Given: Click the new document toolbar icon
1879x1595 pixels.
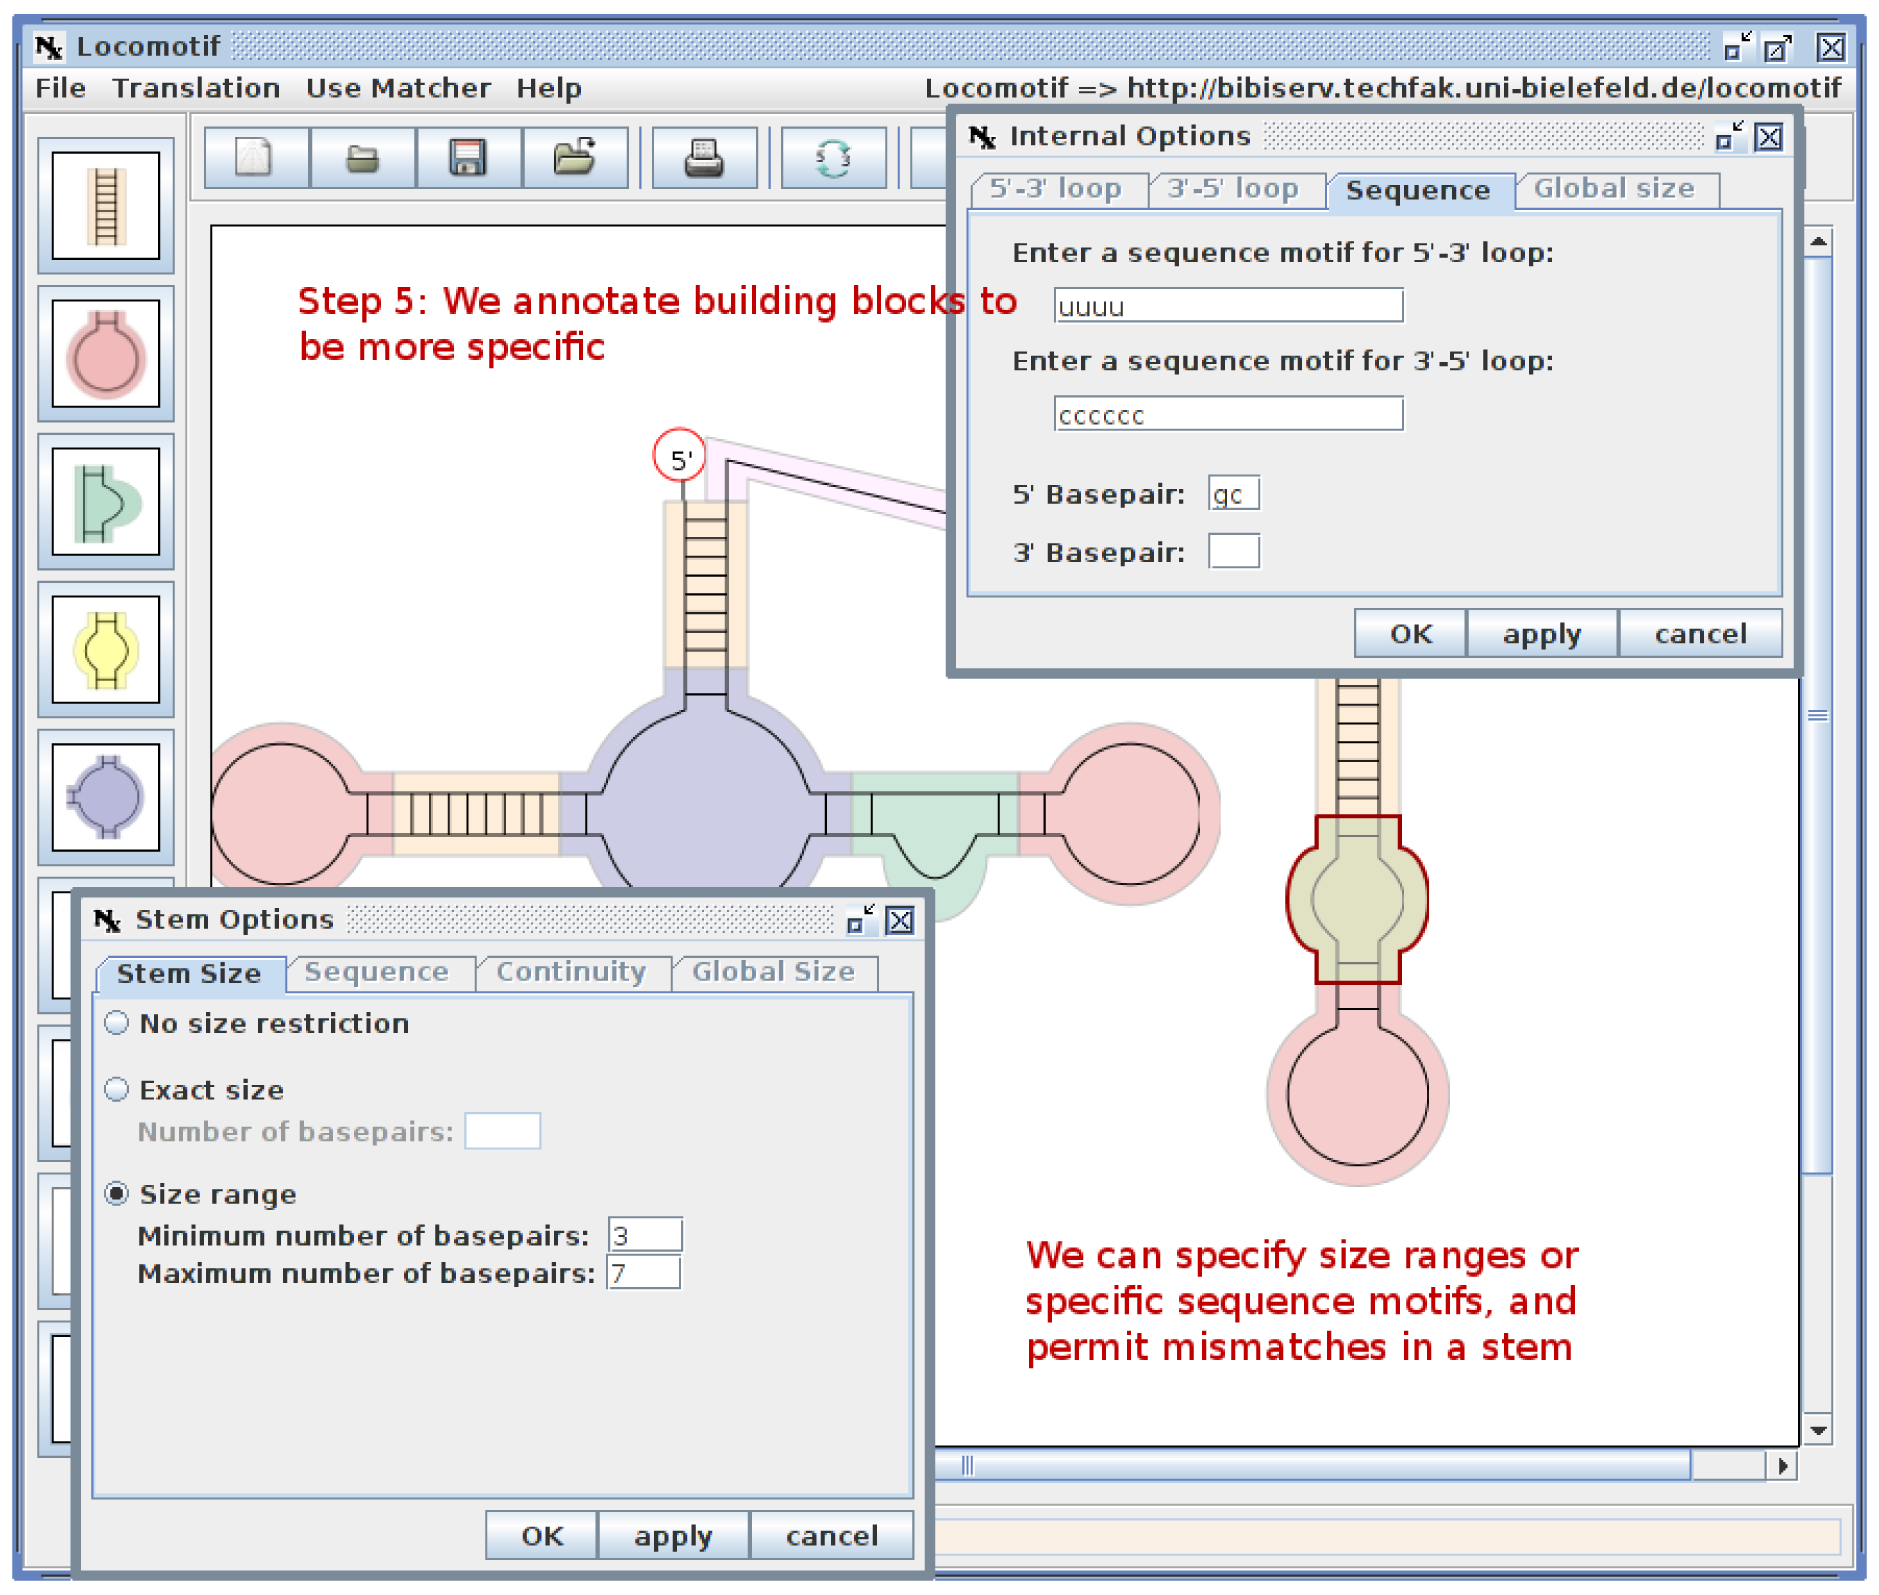Looking at the screenshot, I should pos(256,158).
